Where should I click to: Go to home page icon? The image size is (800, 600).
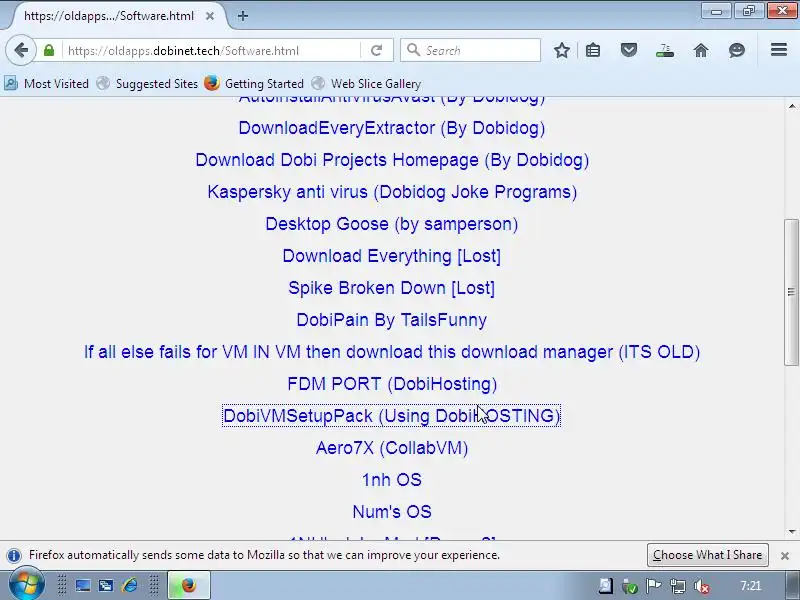[x=701, y=51]
